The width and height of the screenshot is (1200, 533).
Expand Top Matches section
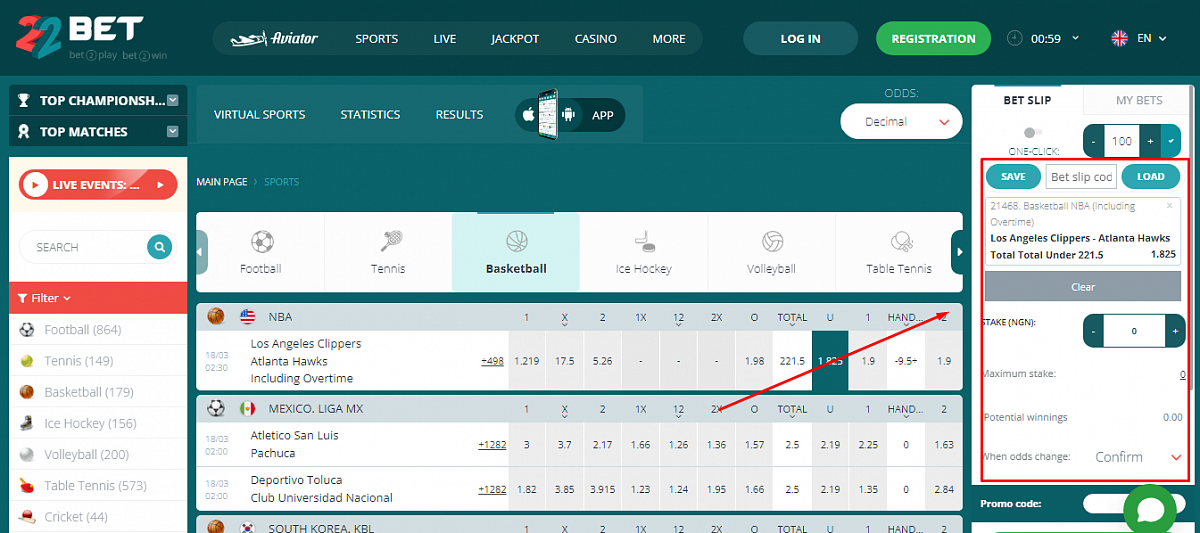(172, 131)
